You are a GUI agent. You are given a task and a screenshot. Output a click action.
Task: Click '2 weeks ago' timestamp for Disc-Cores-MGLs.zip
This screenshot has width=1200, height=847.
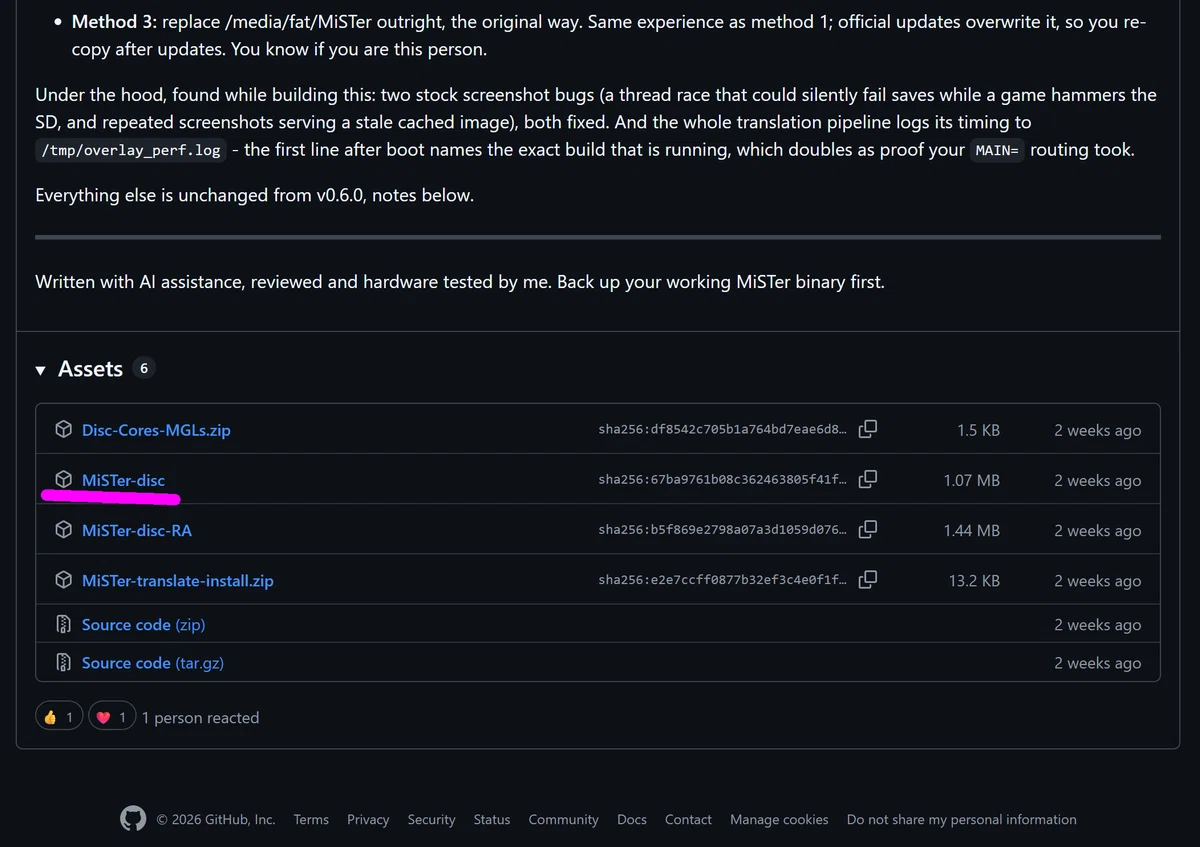click(1097, 430)
